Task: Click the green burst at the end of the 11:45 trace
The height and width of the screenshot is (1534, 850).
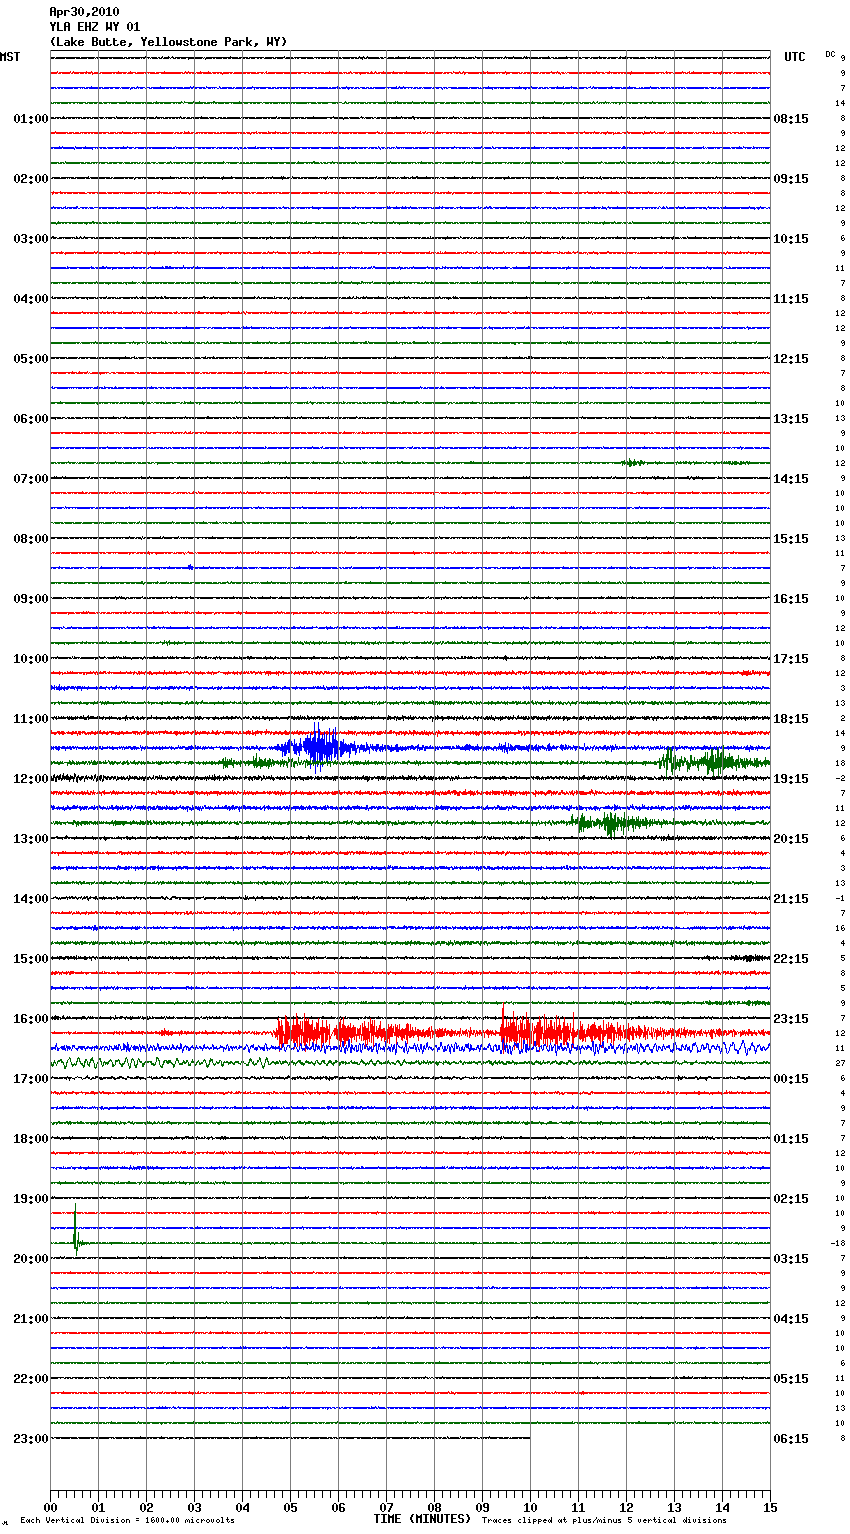Action: click(x=715, y=762)
